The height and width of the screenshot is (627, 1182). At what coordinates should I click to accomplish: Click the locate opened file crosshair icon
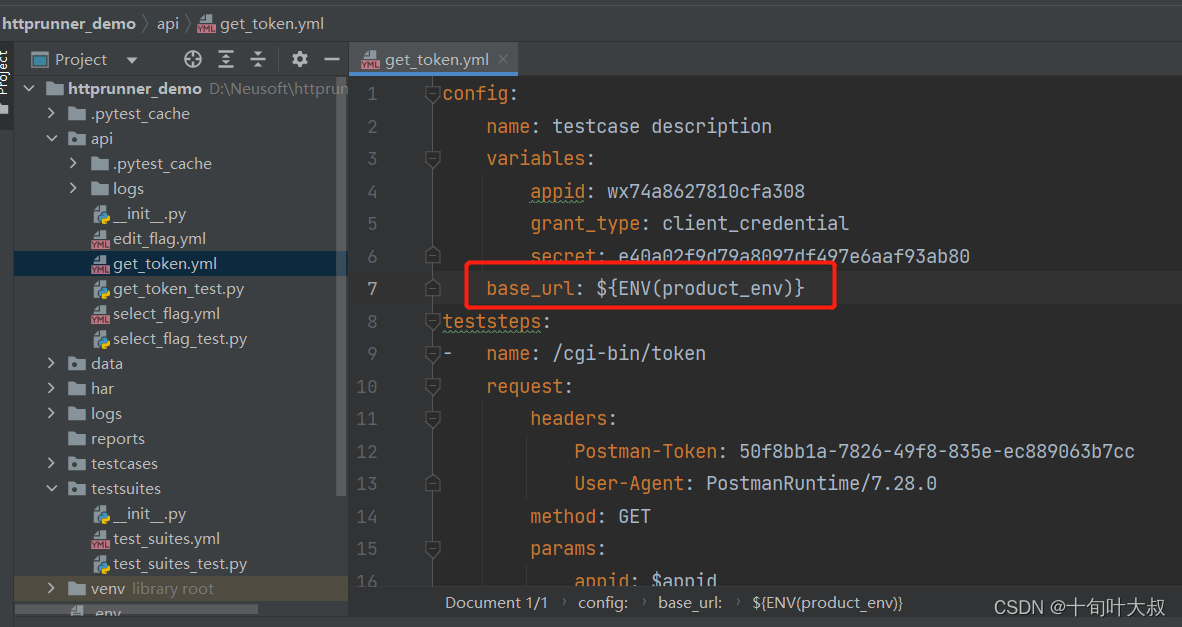click(x=193, y=60)
